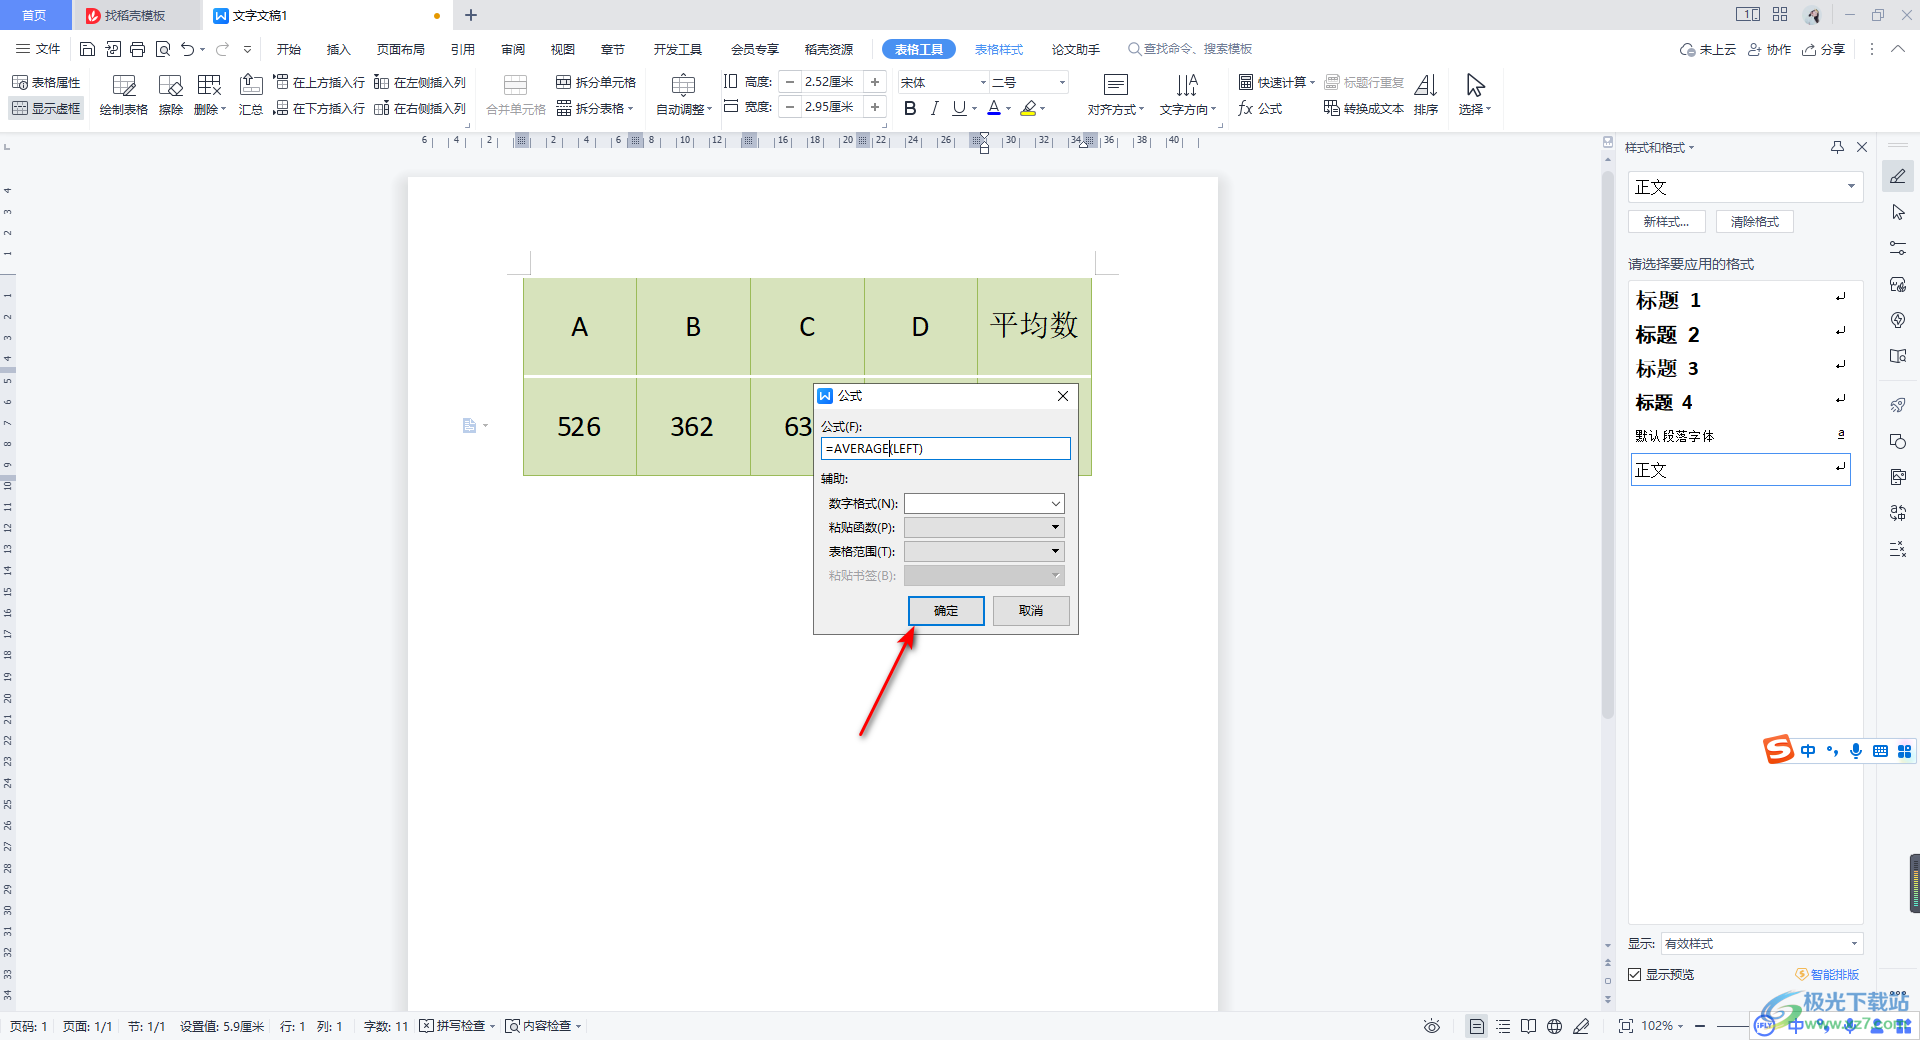This screenshot has width=1920, height=1040.
Task: Insert column to the right
Action: [x=420, y=108]
